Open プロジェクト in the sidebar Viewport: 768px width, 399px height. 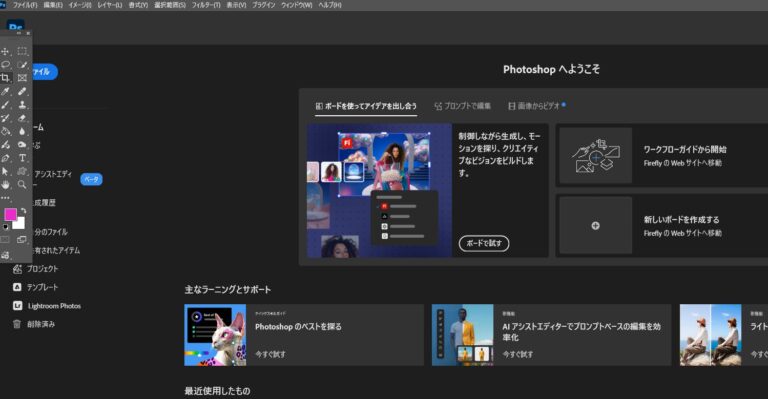click(x=36, y=269)
